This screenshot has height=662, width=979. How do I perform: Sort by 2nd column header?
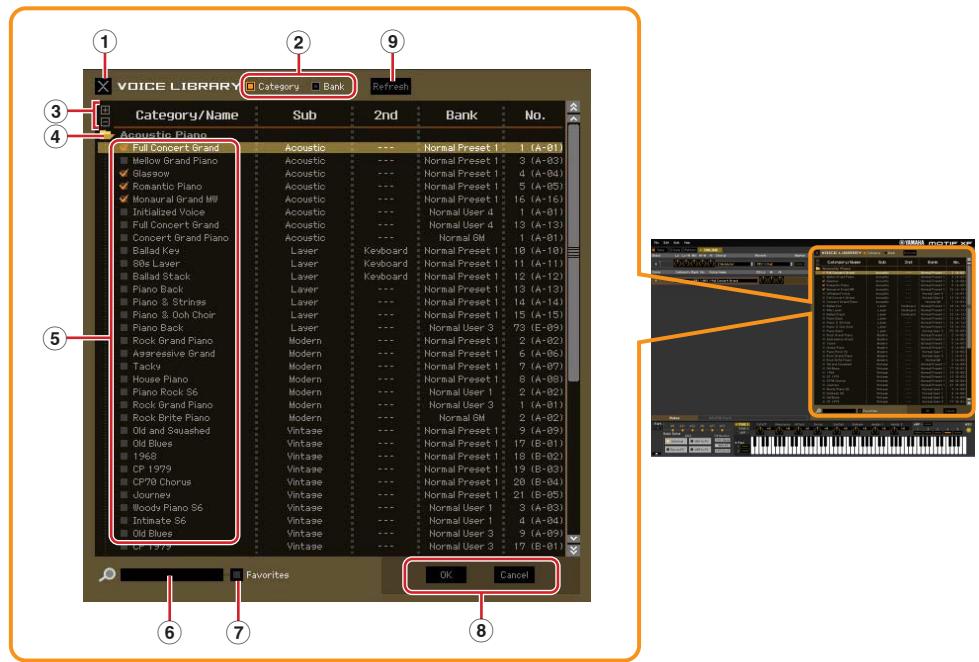(385, 115)
